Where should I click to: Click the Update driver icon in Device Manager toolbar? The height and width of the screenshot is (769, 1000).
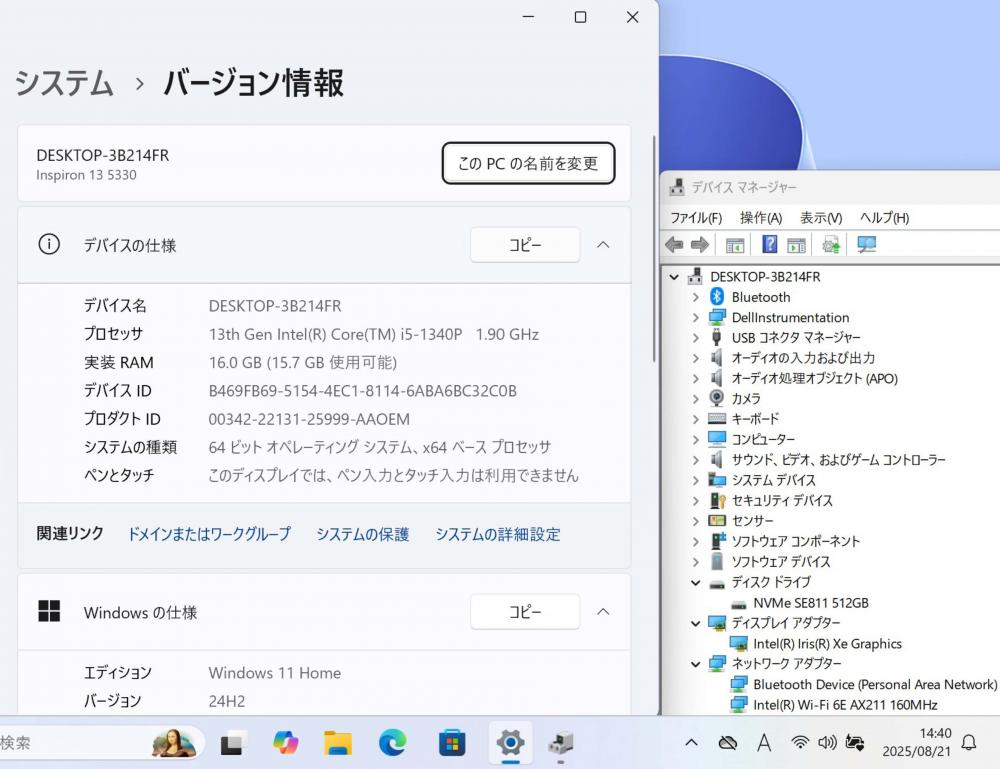click(x=831, y=244)
